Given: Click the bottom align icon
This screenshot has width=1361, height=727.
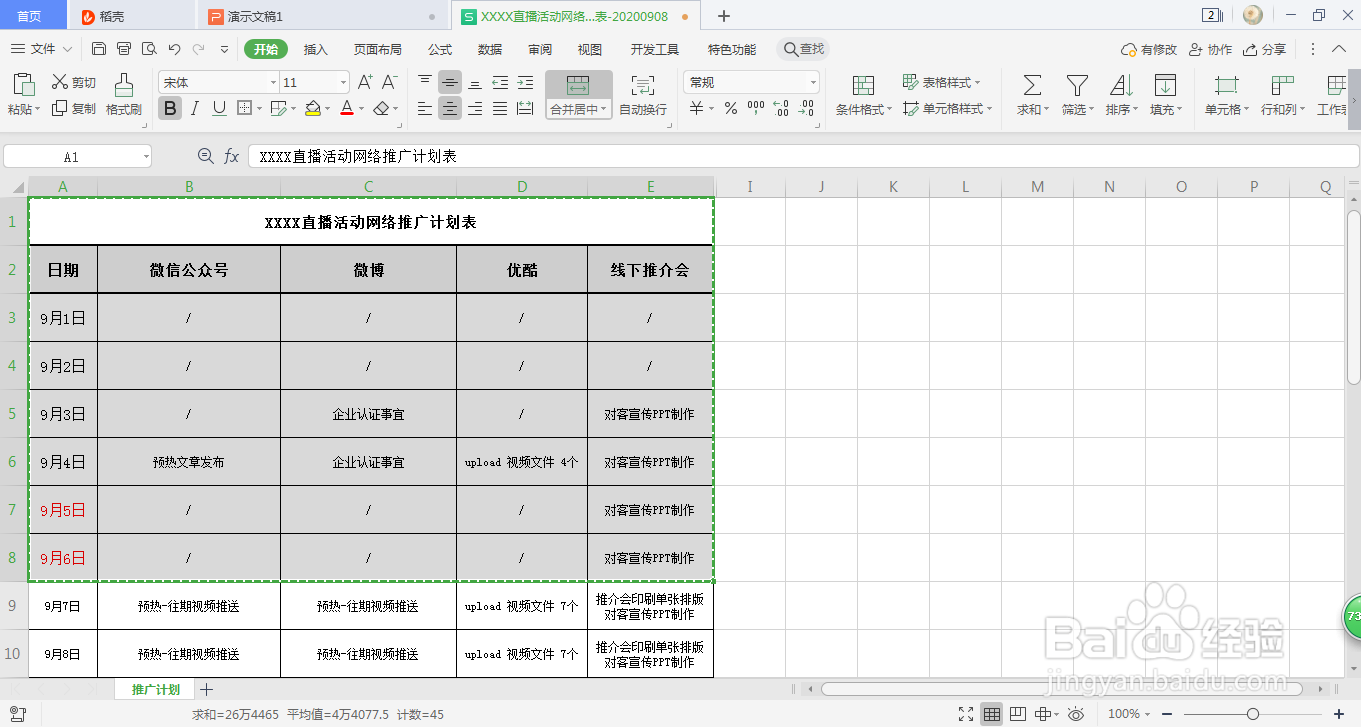Looking at the screenshot, I should 475,82.
